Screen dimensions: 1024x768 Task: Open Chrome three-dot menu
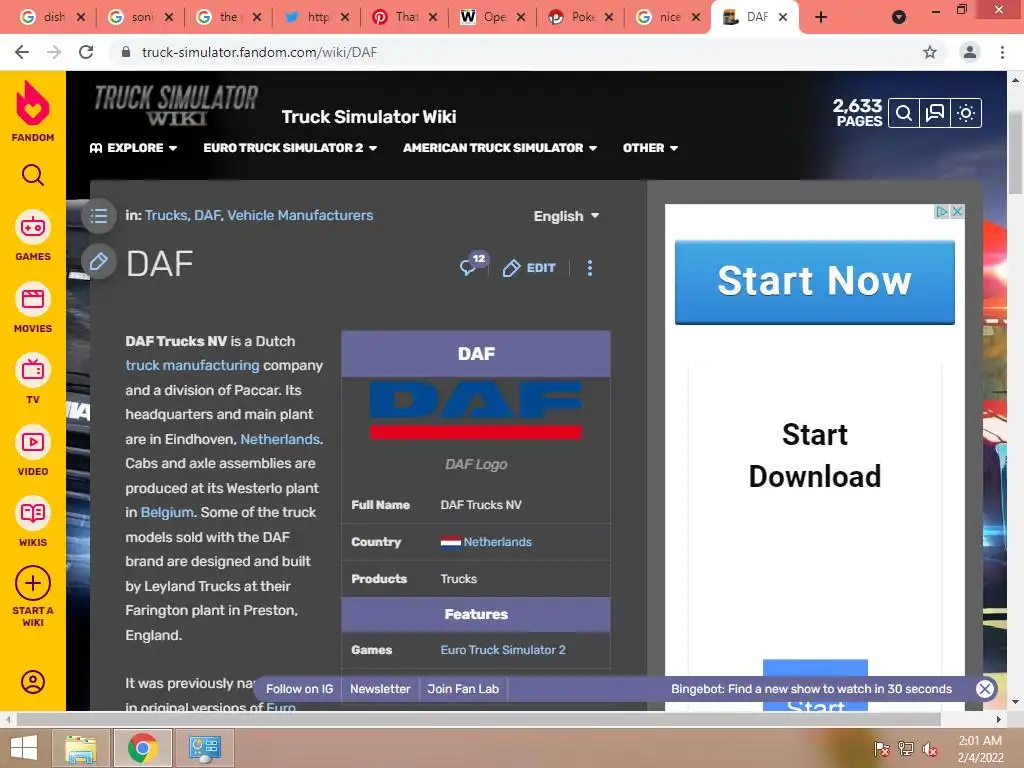click(x=1002, y=52)
